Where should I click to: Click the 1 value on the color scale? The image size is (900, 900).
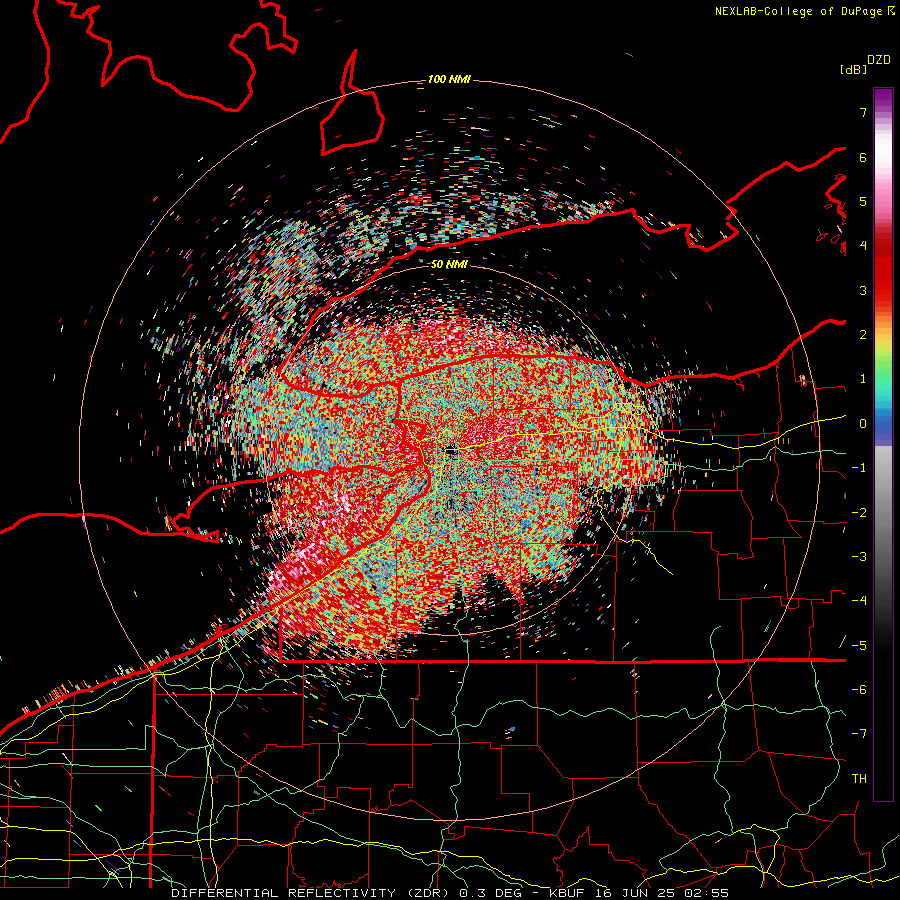click(x=863, y=379)
